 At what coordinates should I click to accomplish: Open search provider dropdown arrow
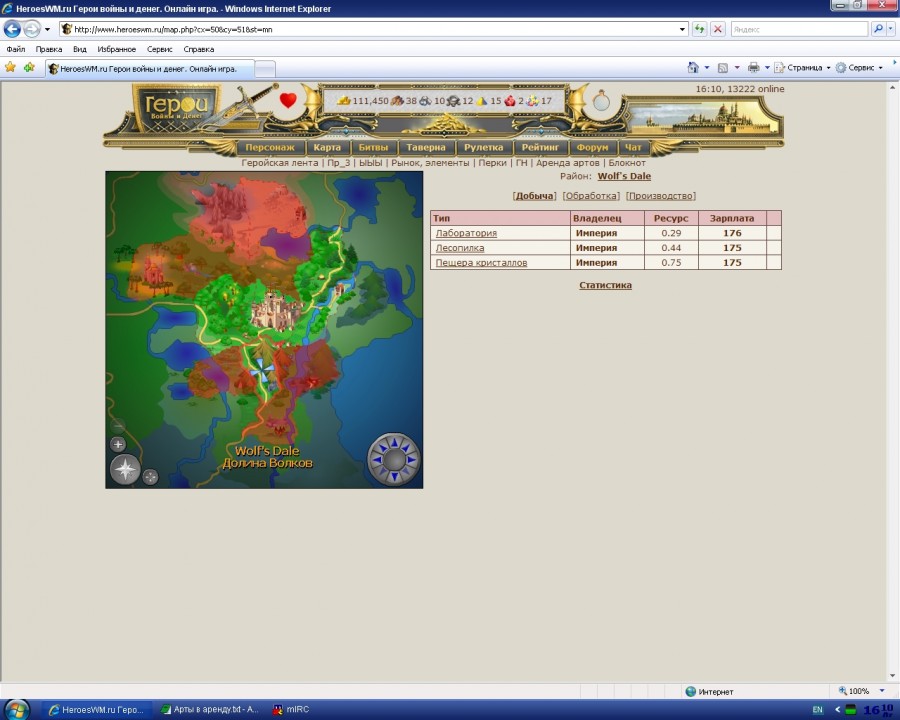(891, 29)
